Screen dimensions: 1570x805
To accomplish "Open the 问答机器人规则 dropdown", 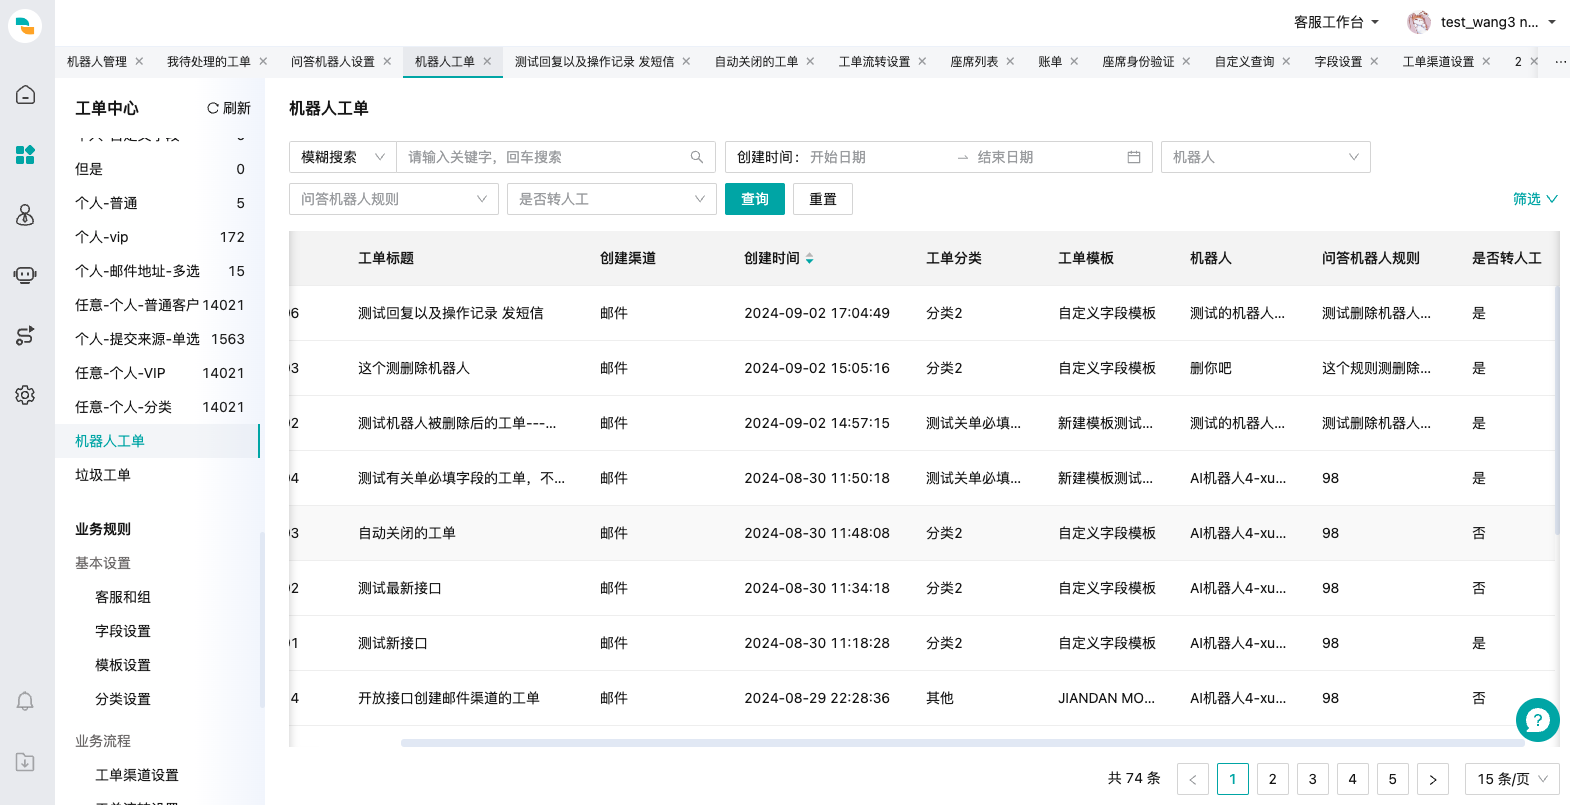I will [394, 199].
